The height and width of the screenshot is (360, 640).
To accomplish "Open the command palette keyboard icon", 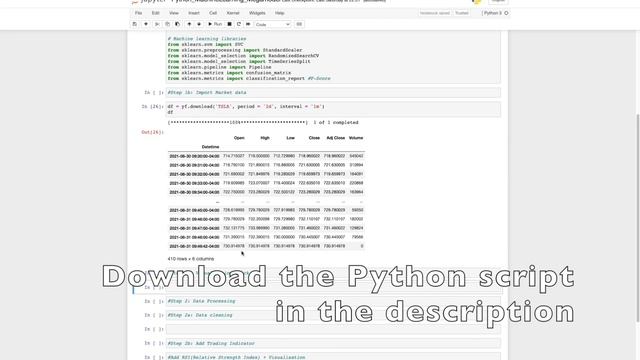I will point(299,24).
